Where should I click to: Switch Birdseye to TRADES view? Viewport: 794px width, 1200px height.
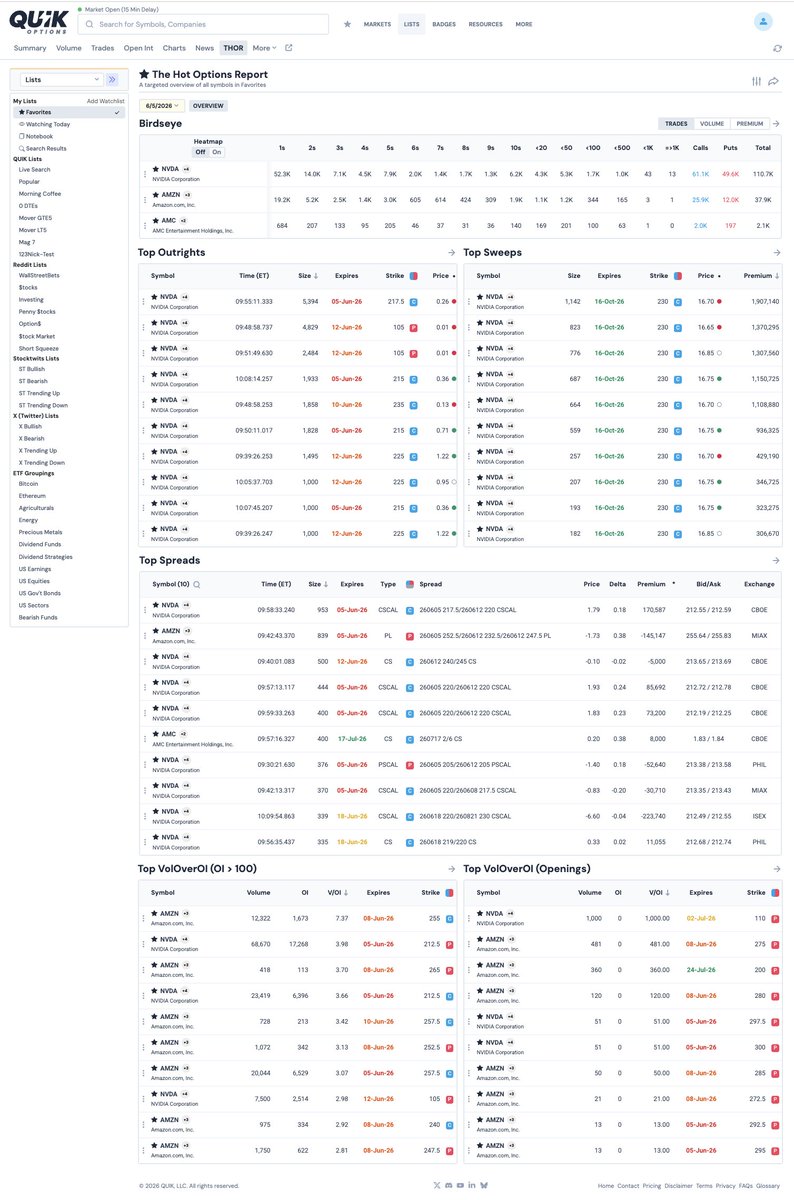click(x=677, y=124)
